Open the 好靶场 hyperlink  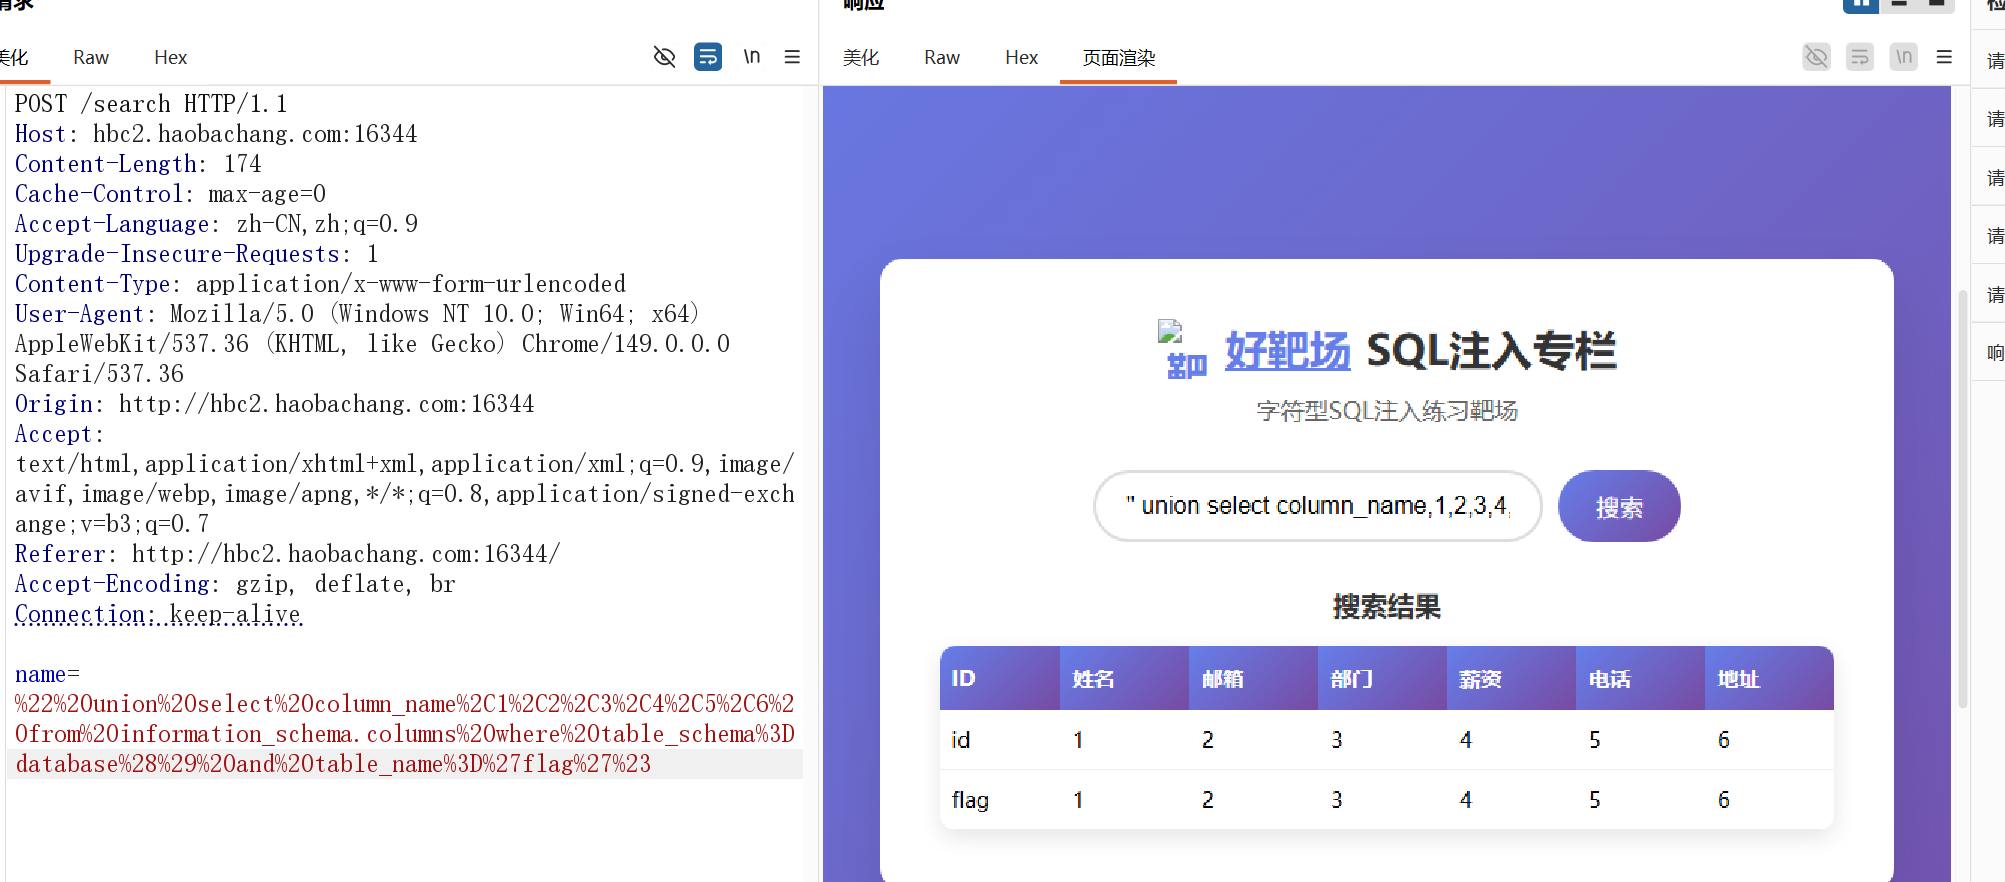click(x=1288, y=351)
